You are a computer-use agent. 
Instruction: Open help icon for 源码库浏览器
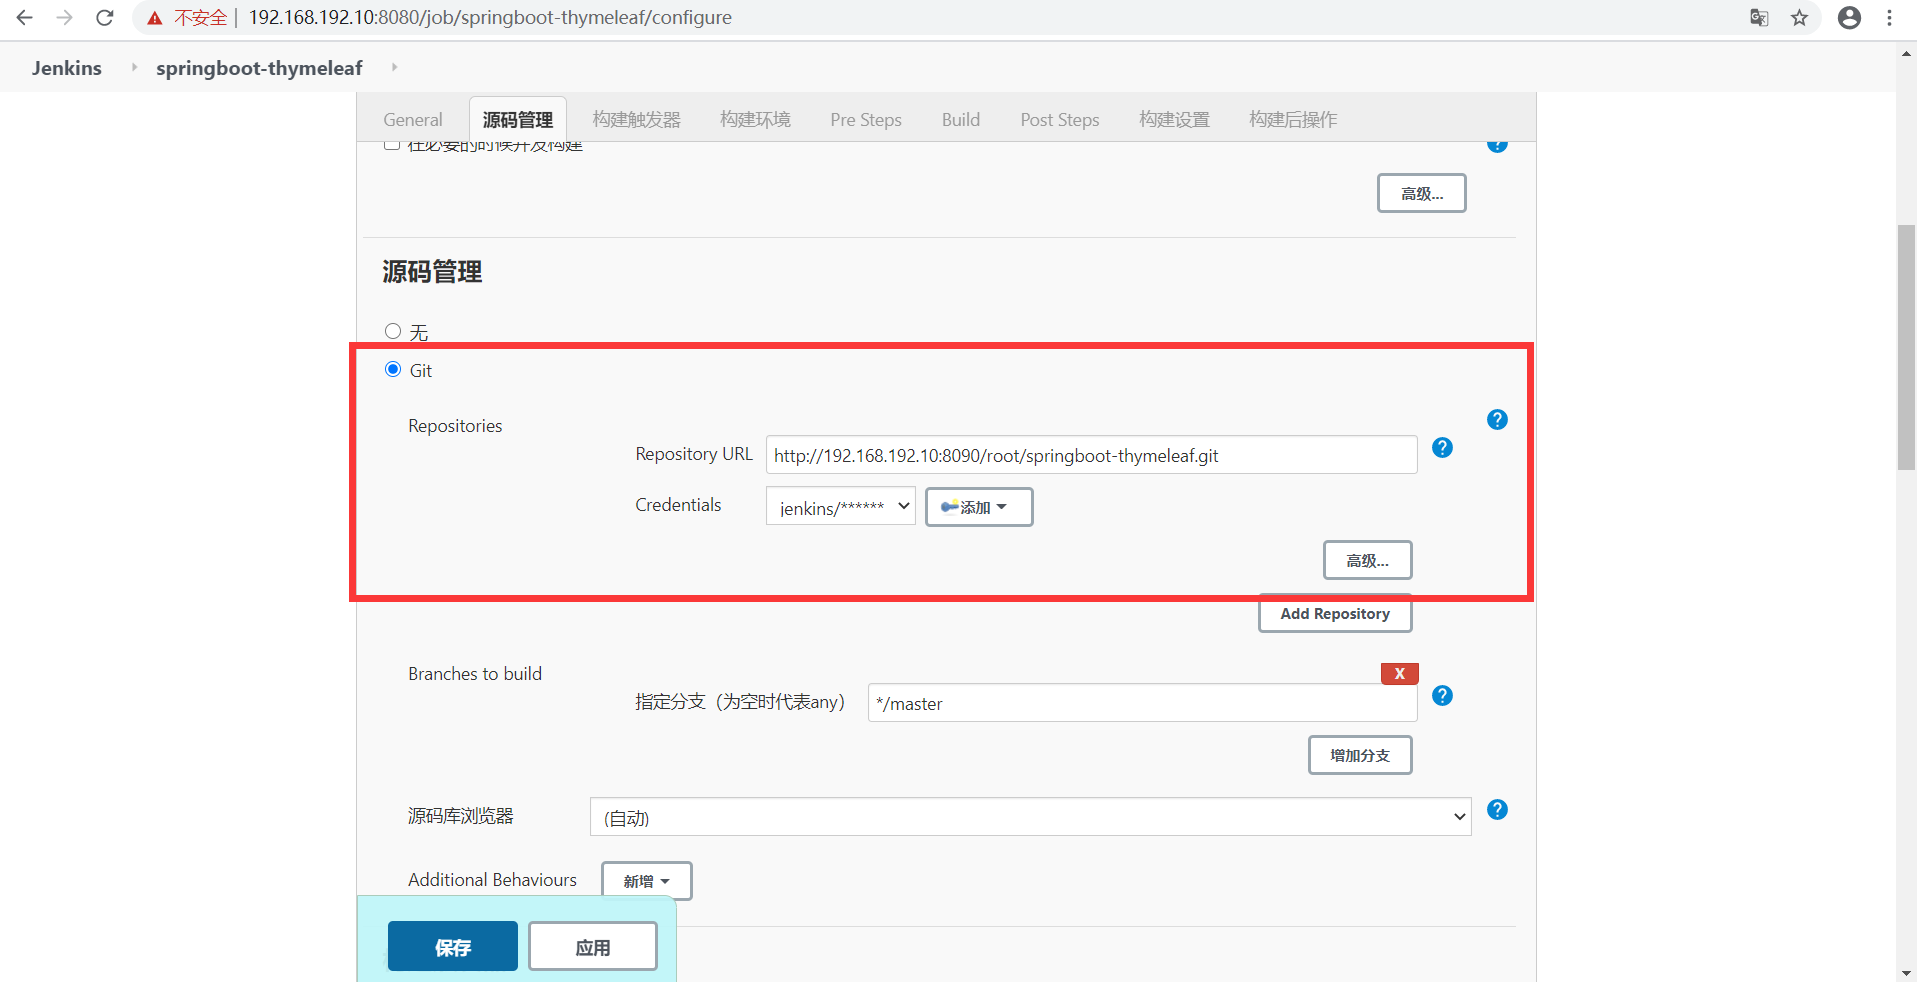pos(1497,809)
